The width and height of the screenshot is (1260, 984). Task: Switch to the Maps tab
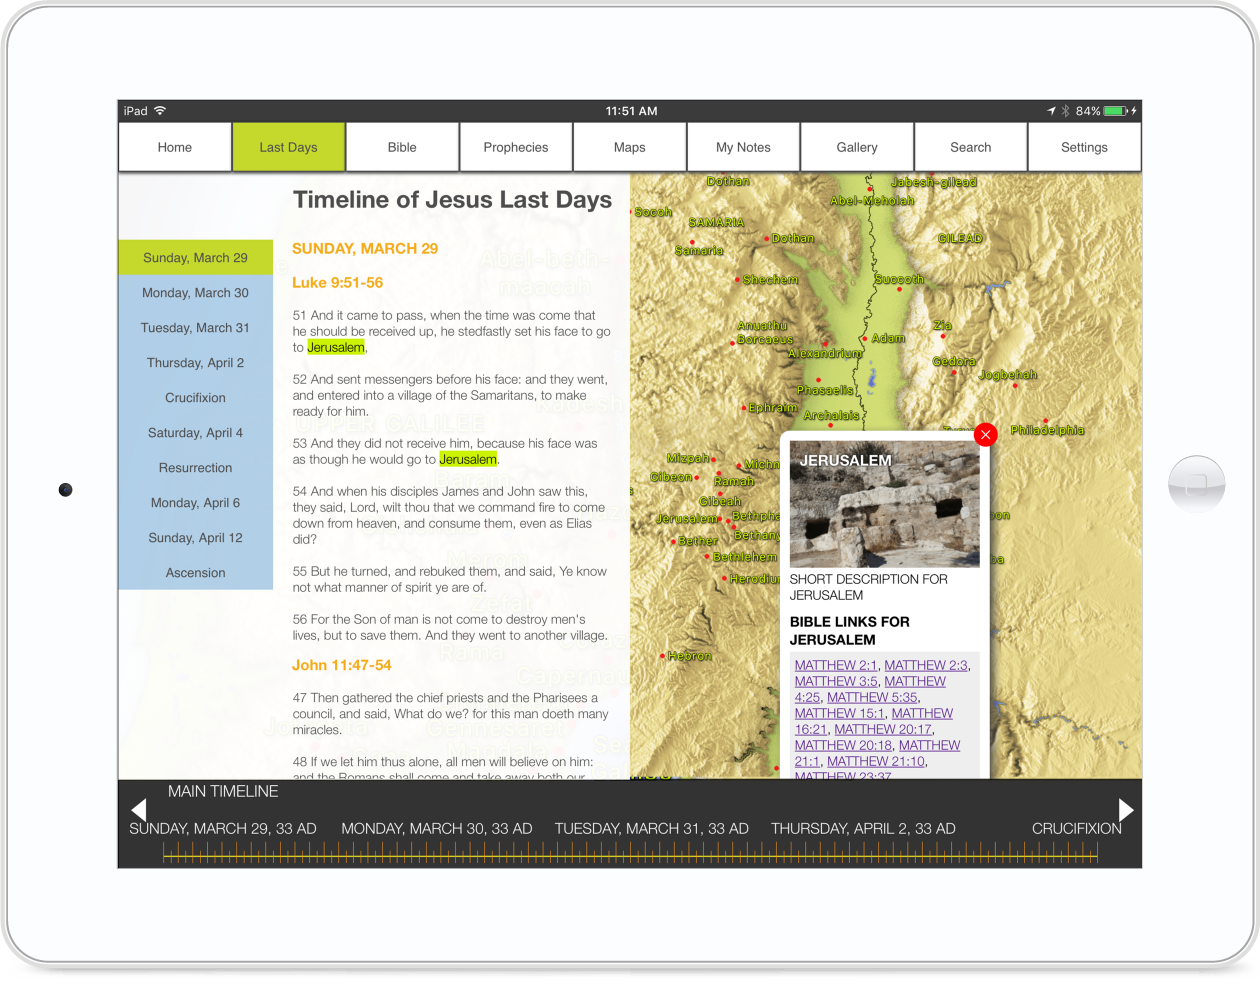tap(629, 147)
